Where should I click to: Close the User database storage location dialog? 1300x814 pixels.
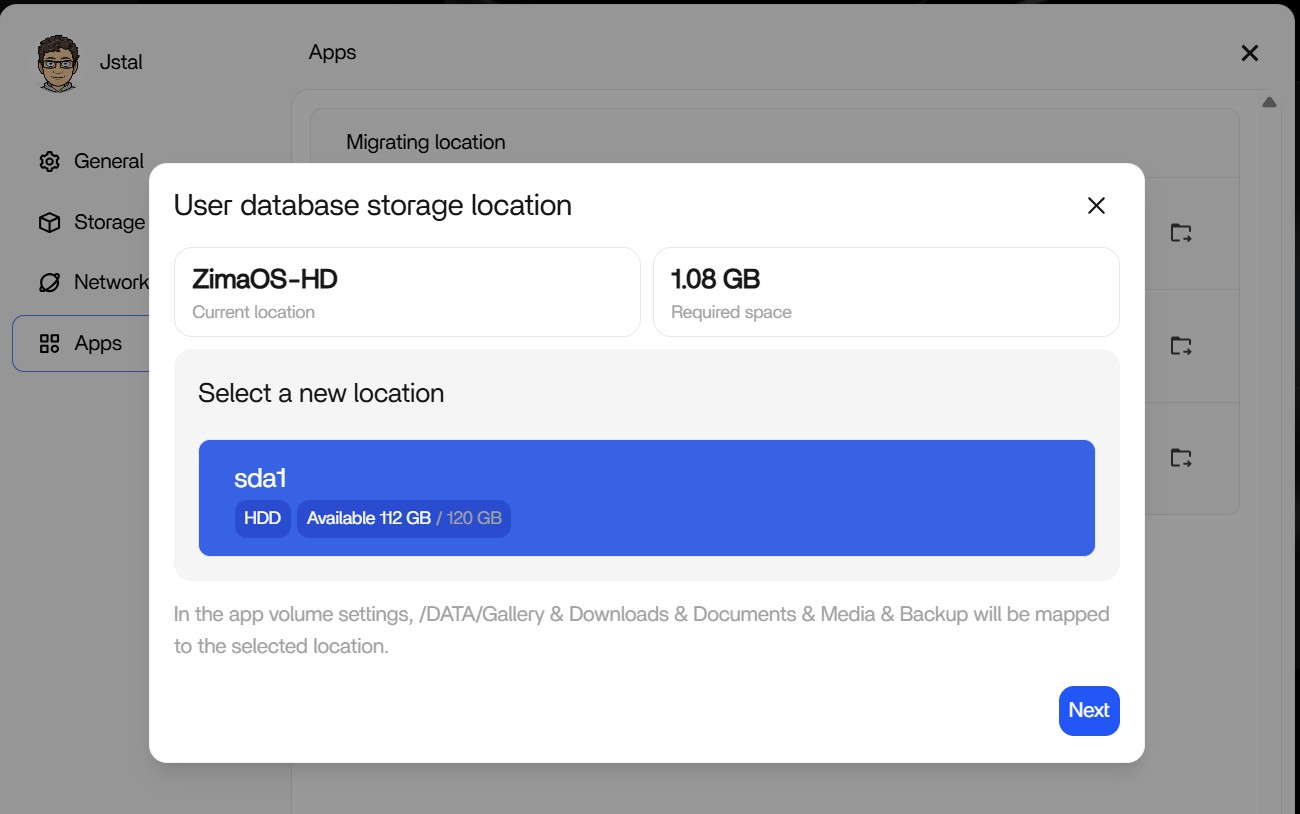tap(1096, 205)
